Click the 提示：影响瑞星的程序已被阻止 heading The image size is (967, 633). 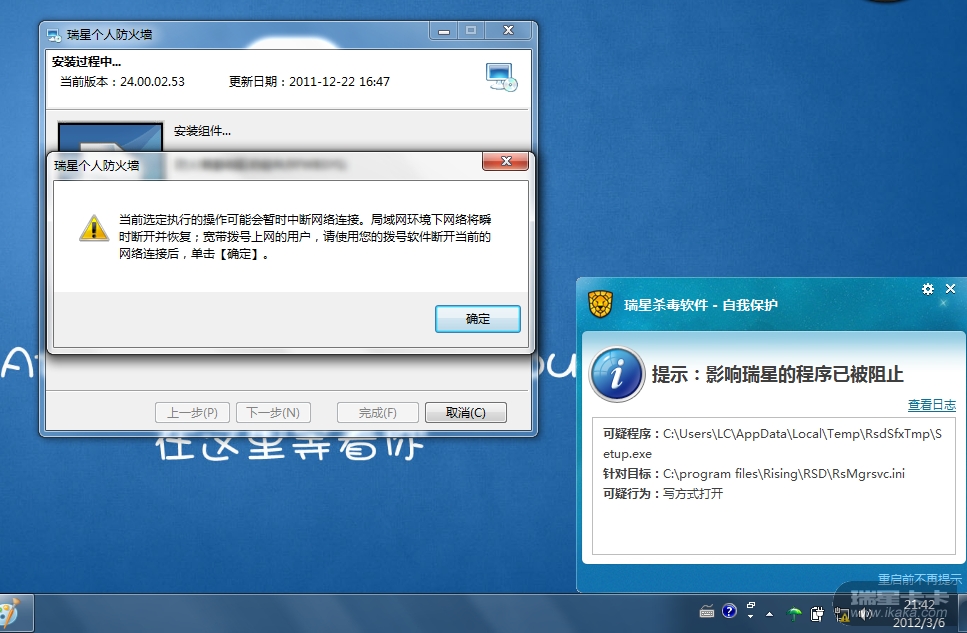(777, 374)
